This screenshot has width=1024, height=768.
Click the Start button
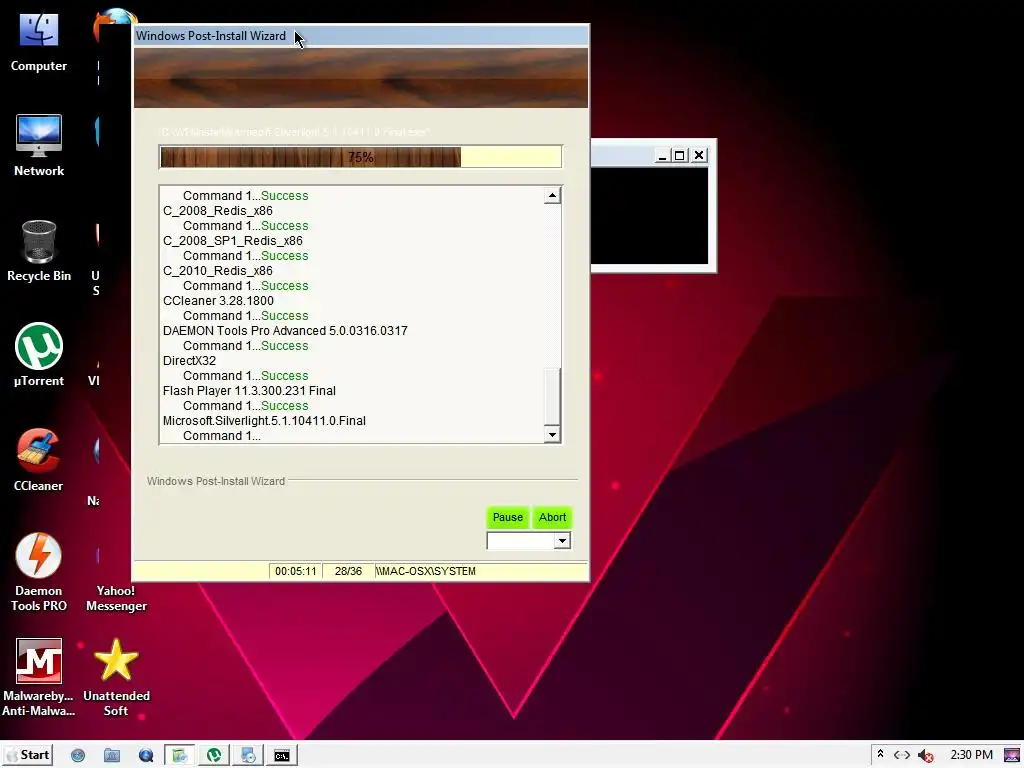tap(28, 755)
